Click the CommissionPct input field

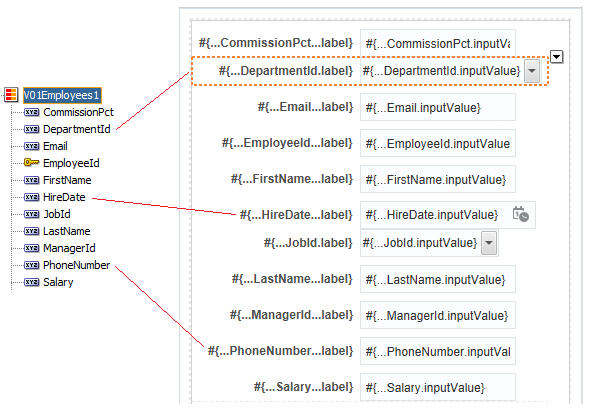click(438, 43)
